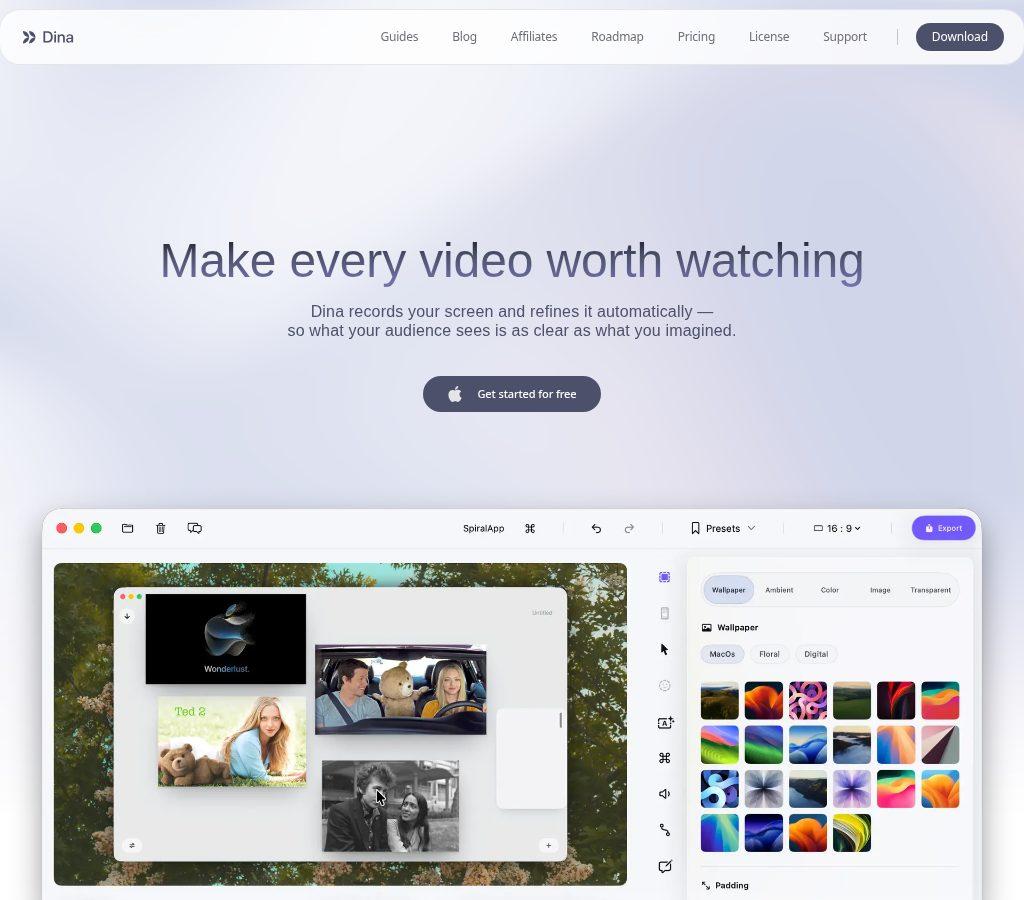The width and height of the screenshot is (1024, 900).
Task: Click the redo arrow icon
Action: [x=629, y=528]
